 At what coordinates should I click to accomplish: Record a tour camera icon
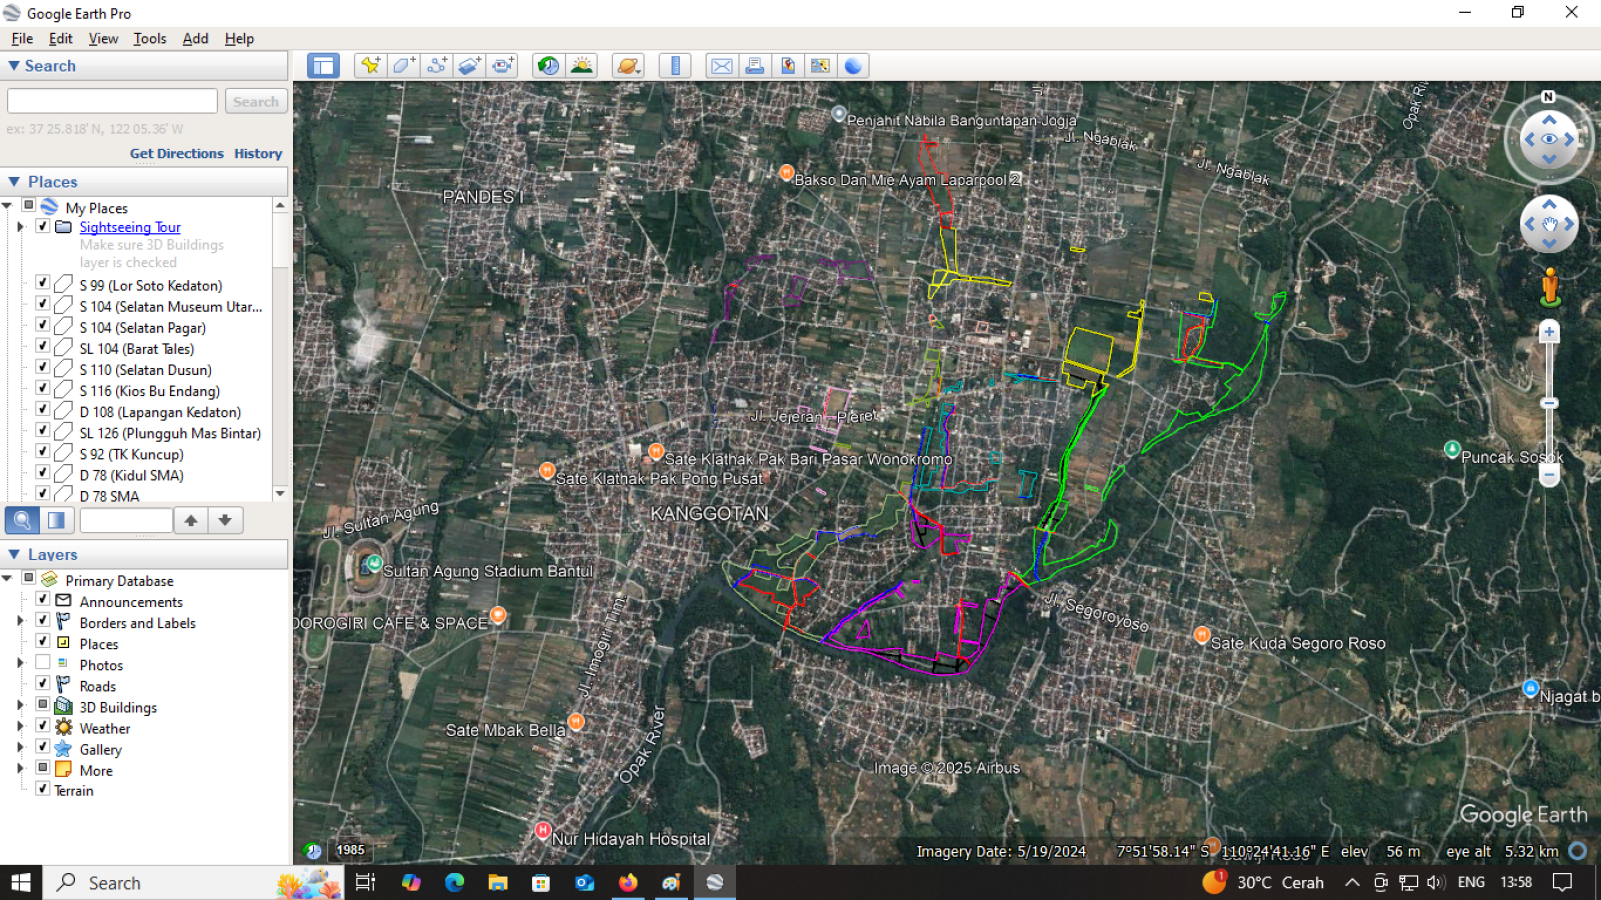503,66
